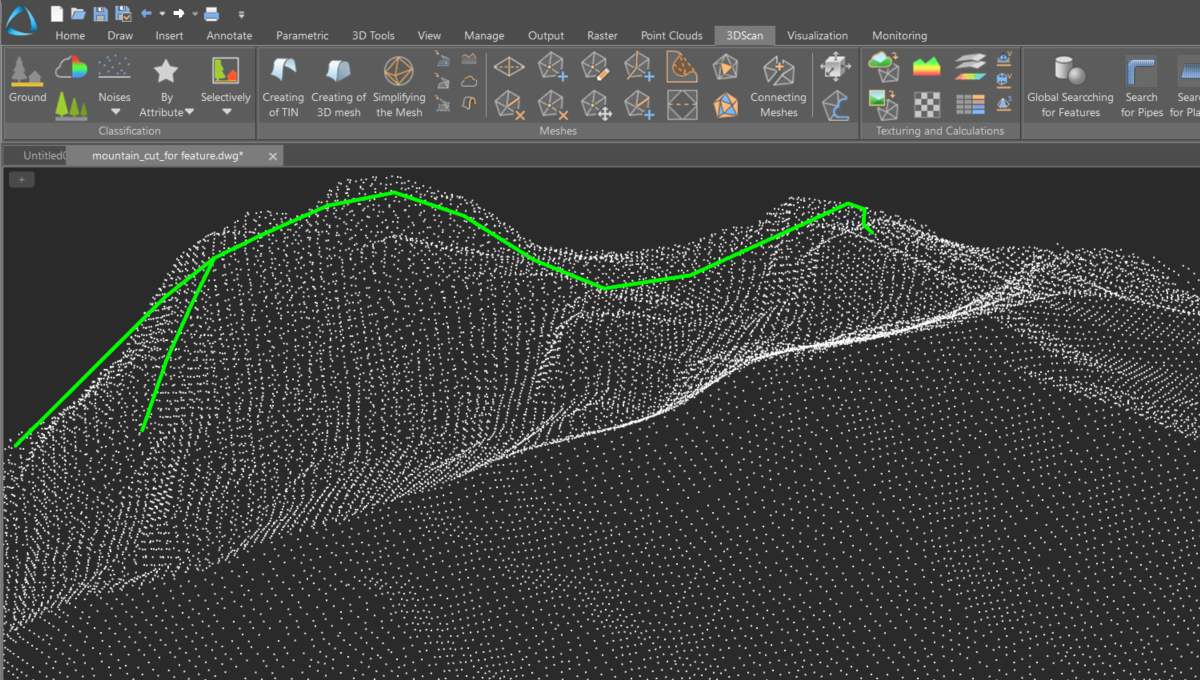Expand the Selectively classification dropdown
This screenshot has width=1200, height=680.
point(225,112)
